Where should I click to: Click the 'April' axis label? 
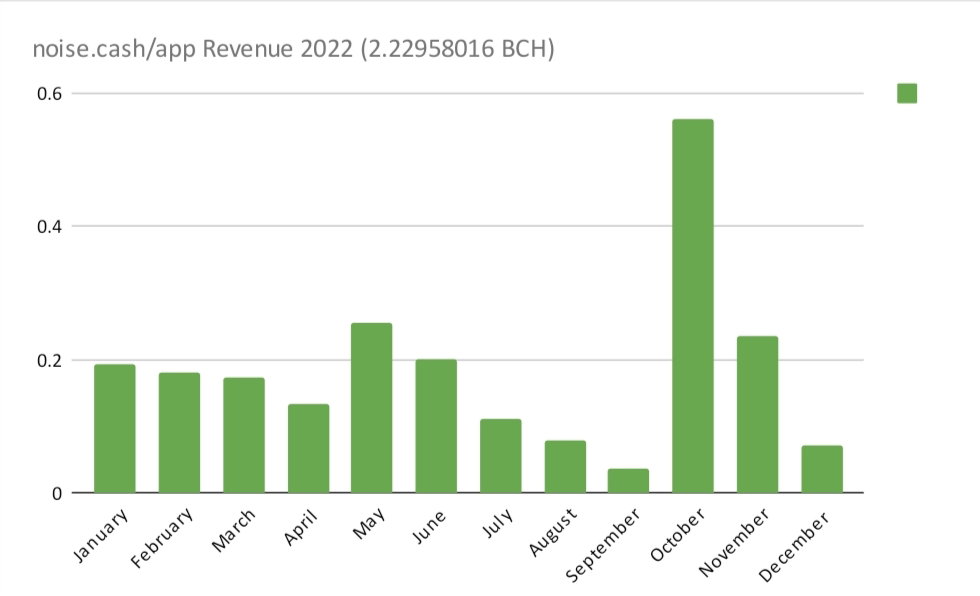click(x=301, y=528)
